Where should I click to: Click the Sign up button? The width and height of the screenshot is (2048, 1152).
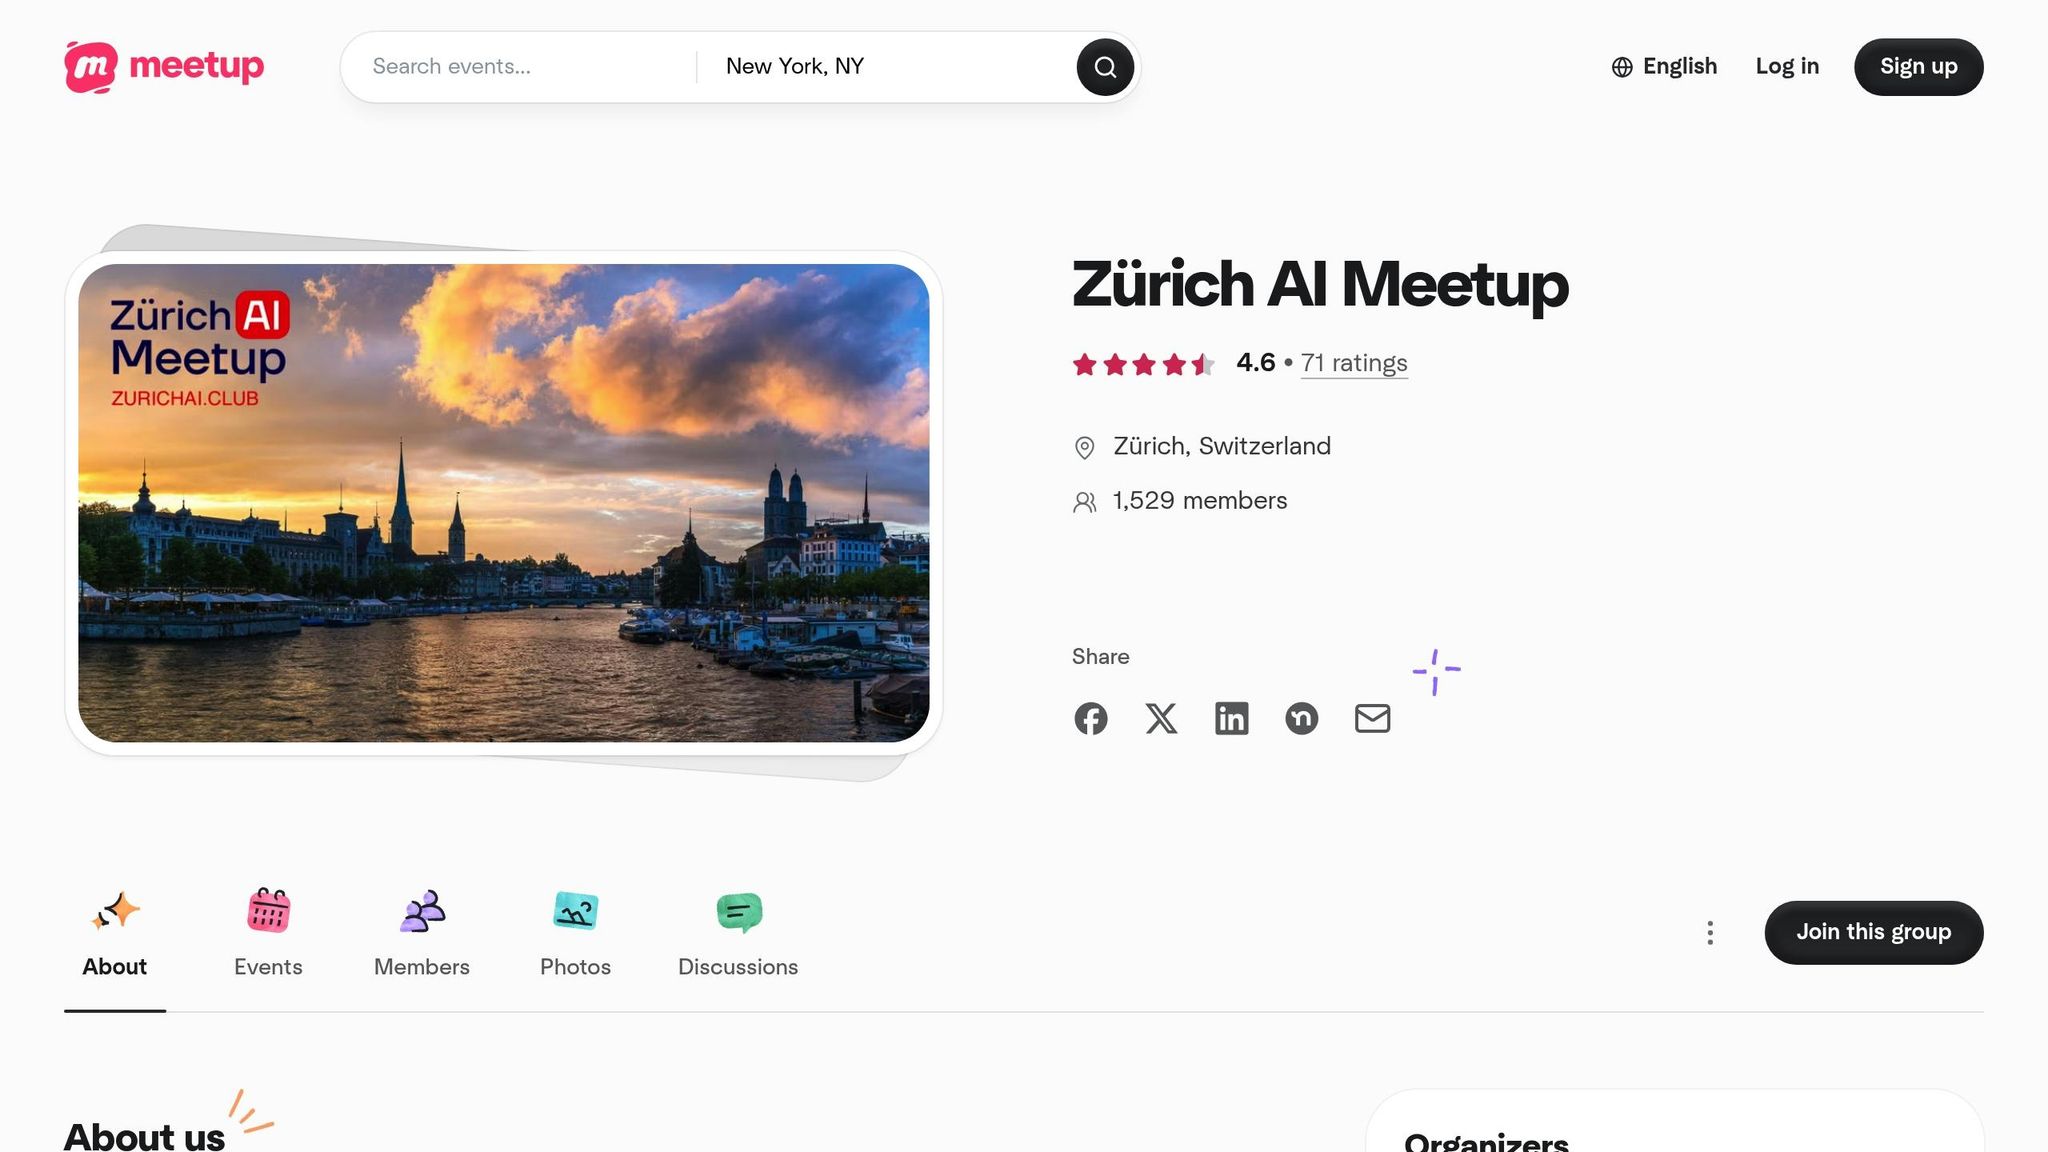coord(1918,66)
